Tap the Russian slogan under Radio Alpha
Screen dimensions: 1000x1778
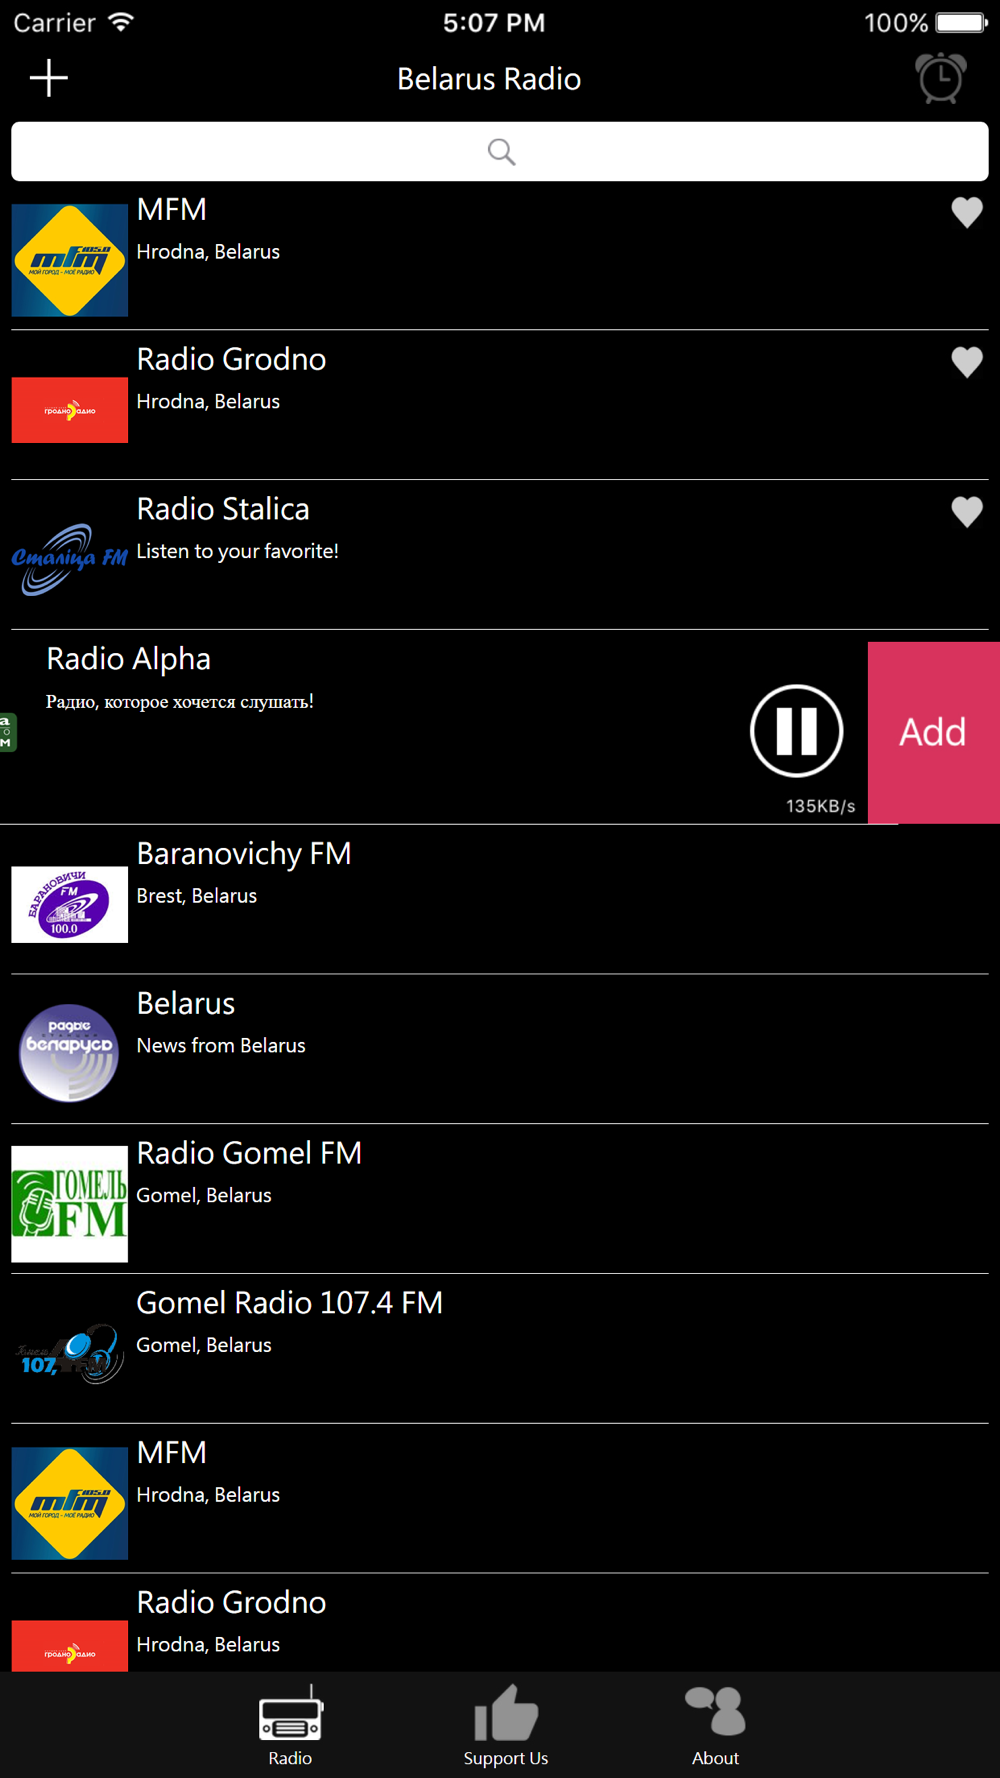pyautogui.click(x=180, y=702)
